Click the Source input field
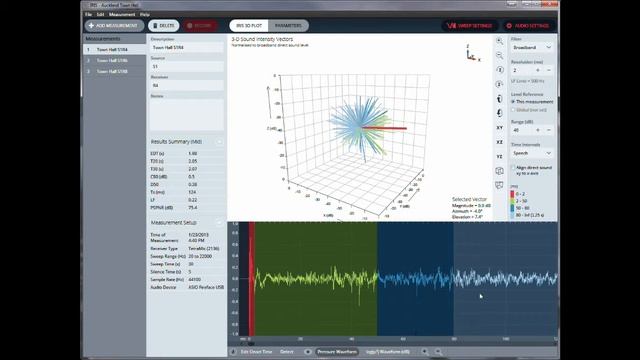640x360 pixels. [187, 67]
